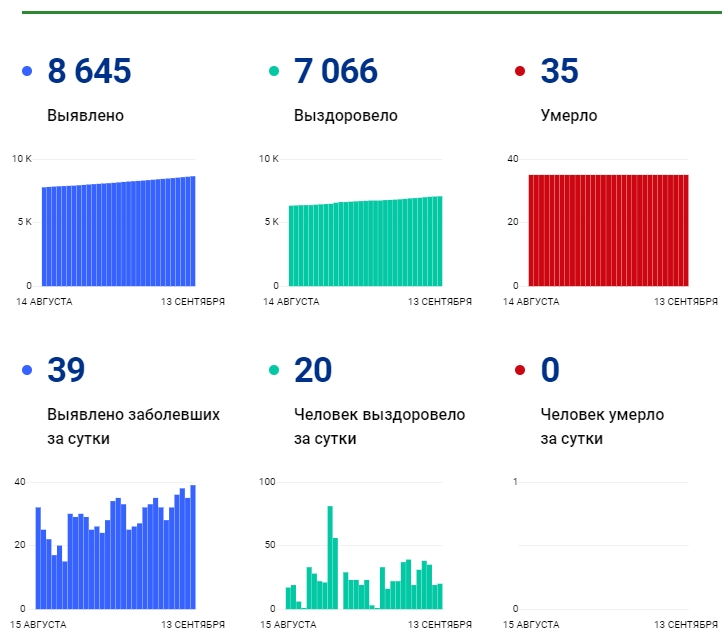728x636 pixels.
Task: Click the last bar in daily detected chart
Action: click(x=193, y=547)
